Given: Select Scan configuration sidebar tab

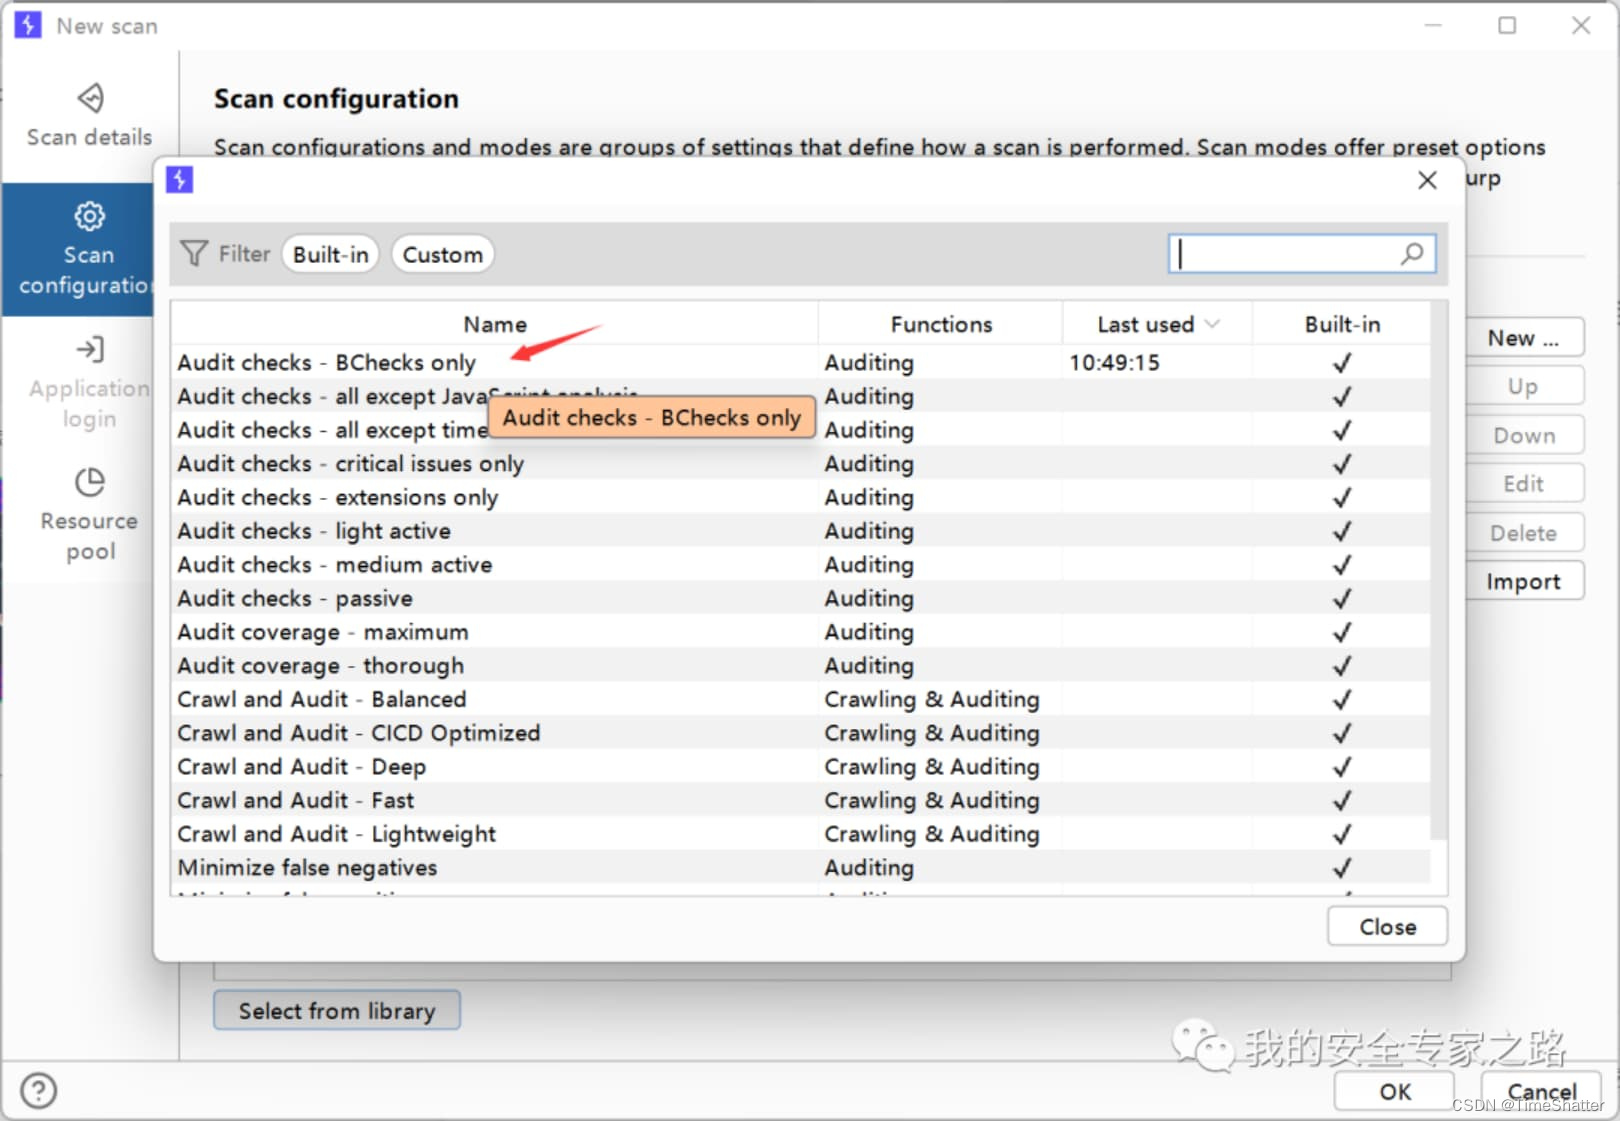Looking at the screenshot, I should (78, 249).
